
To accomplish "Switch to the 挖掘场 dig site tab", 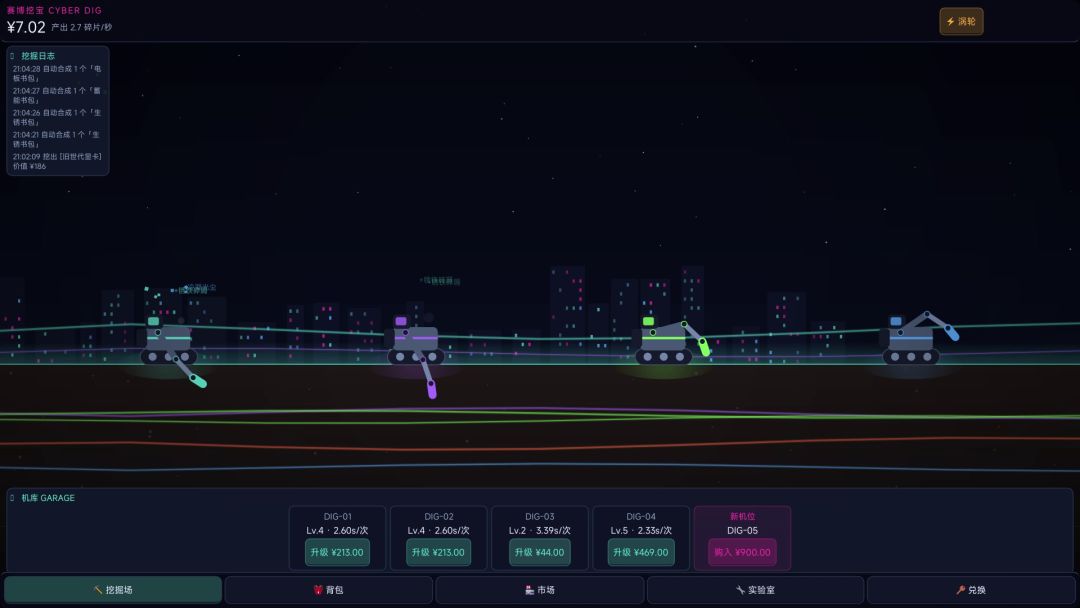I will click(113, 590).
